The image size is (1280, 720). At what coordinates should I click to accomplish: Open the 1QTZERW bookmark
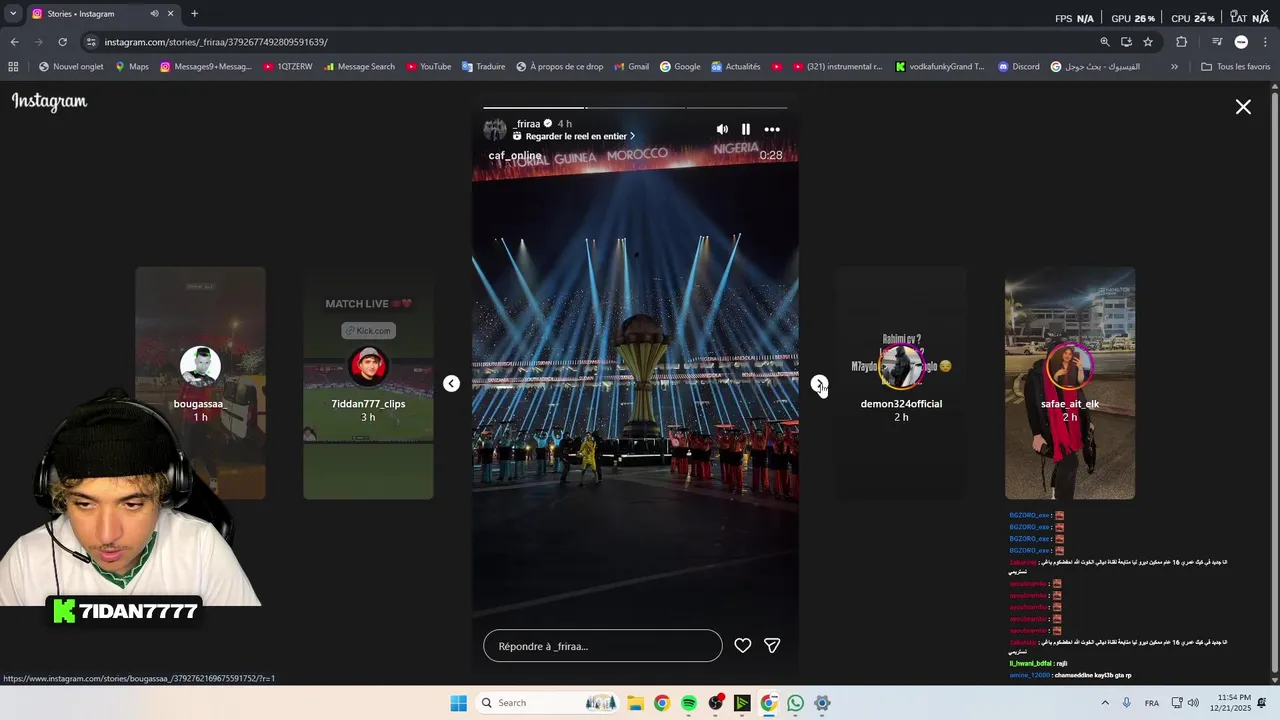click(x=288, y=67)
